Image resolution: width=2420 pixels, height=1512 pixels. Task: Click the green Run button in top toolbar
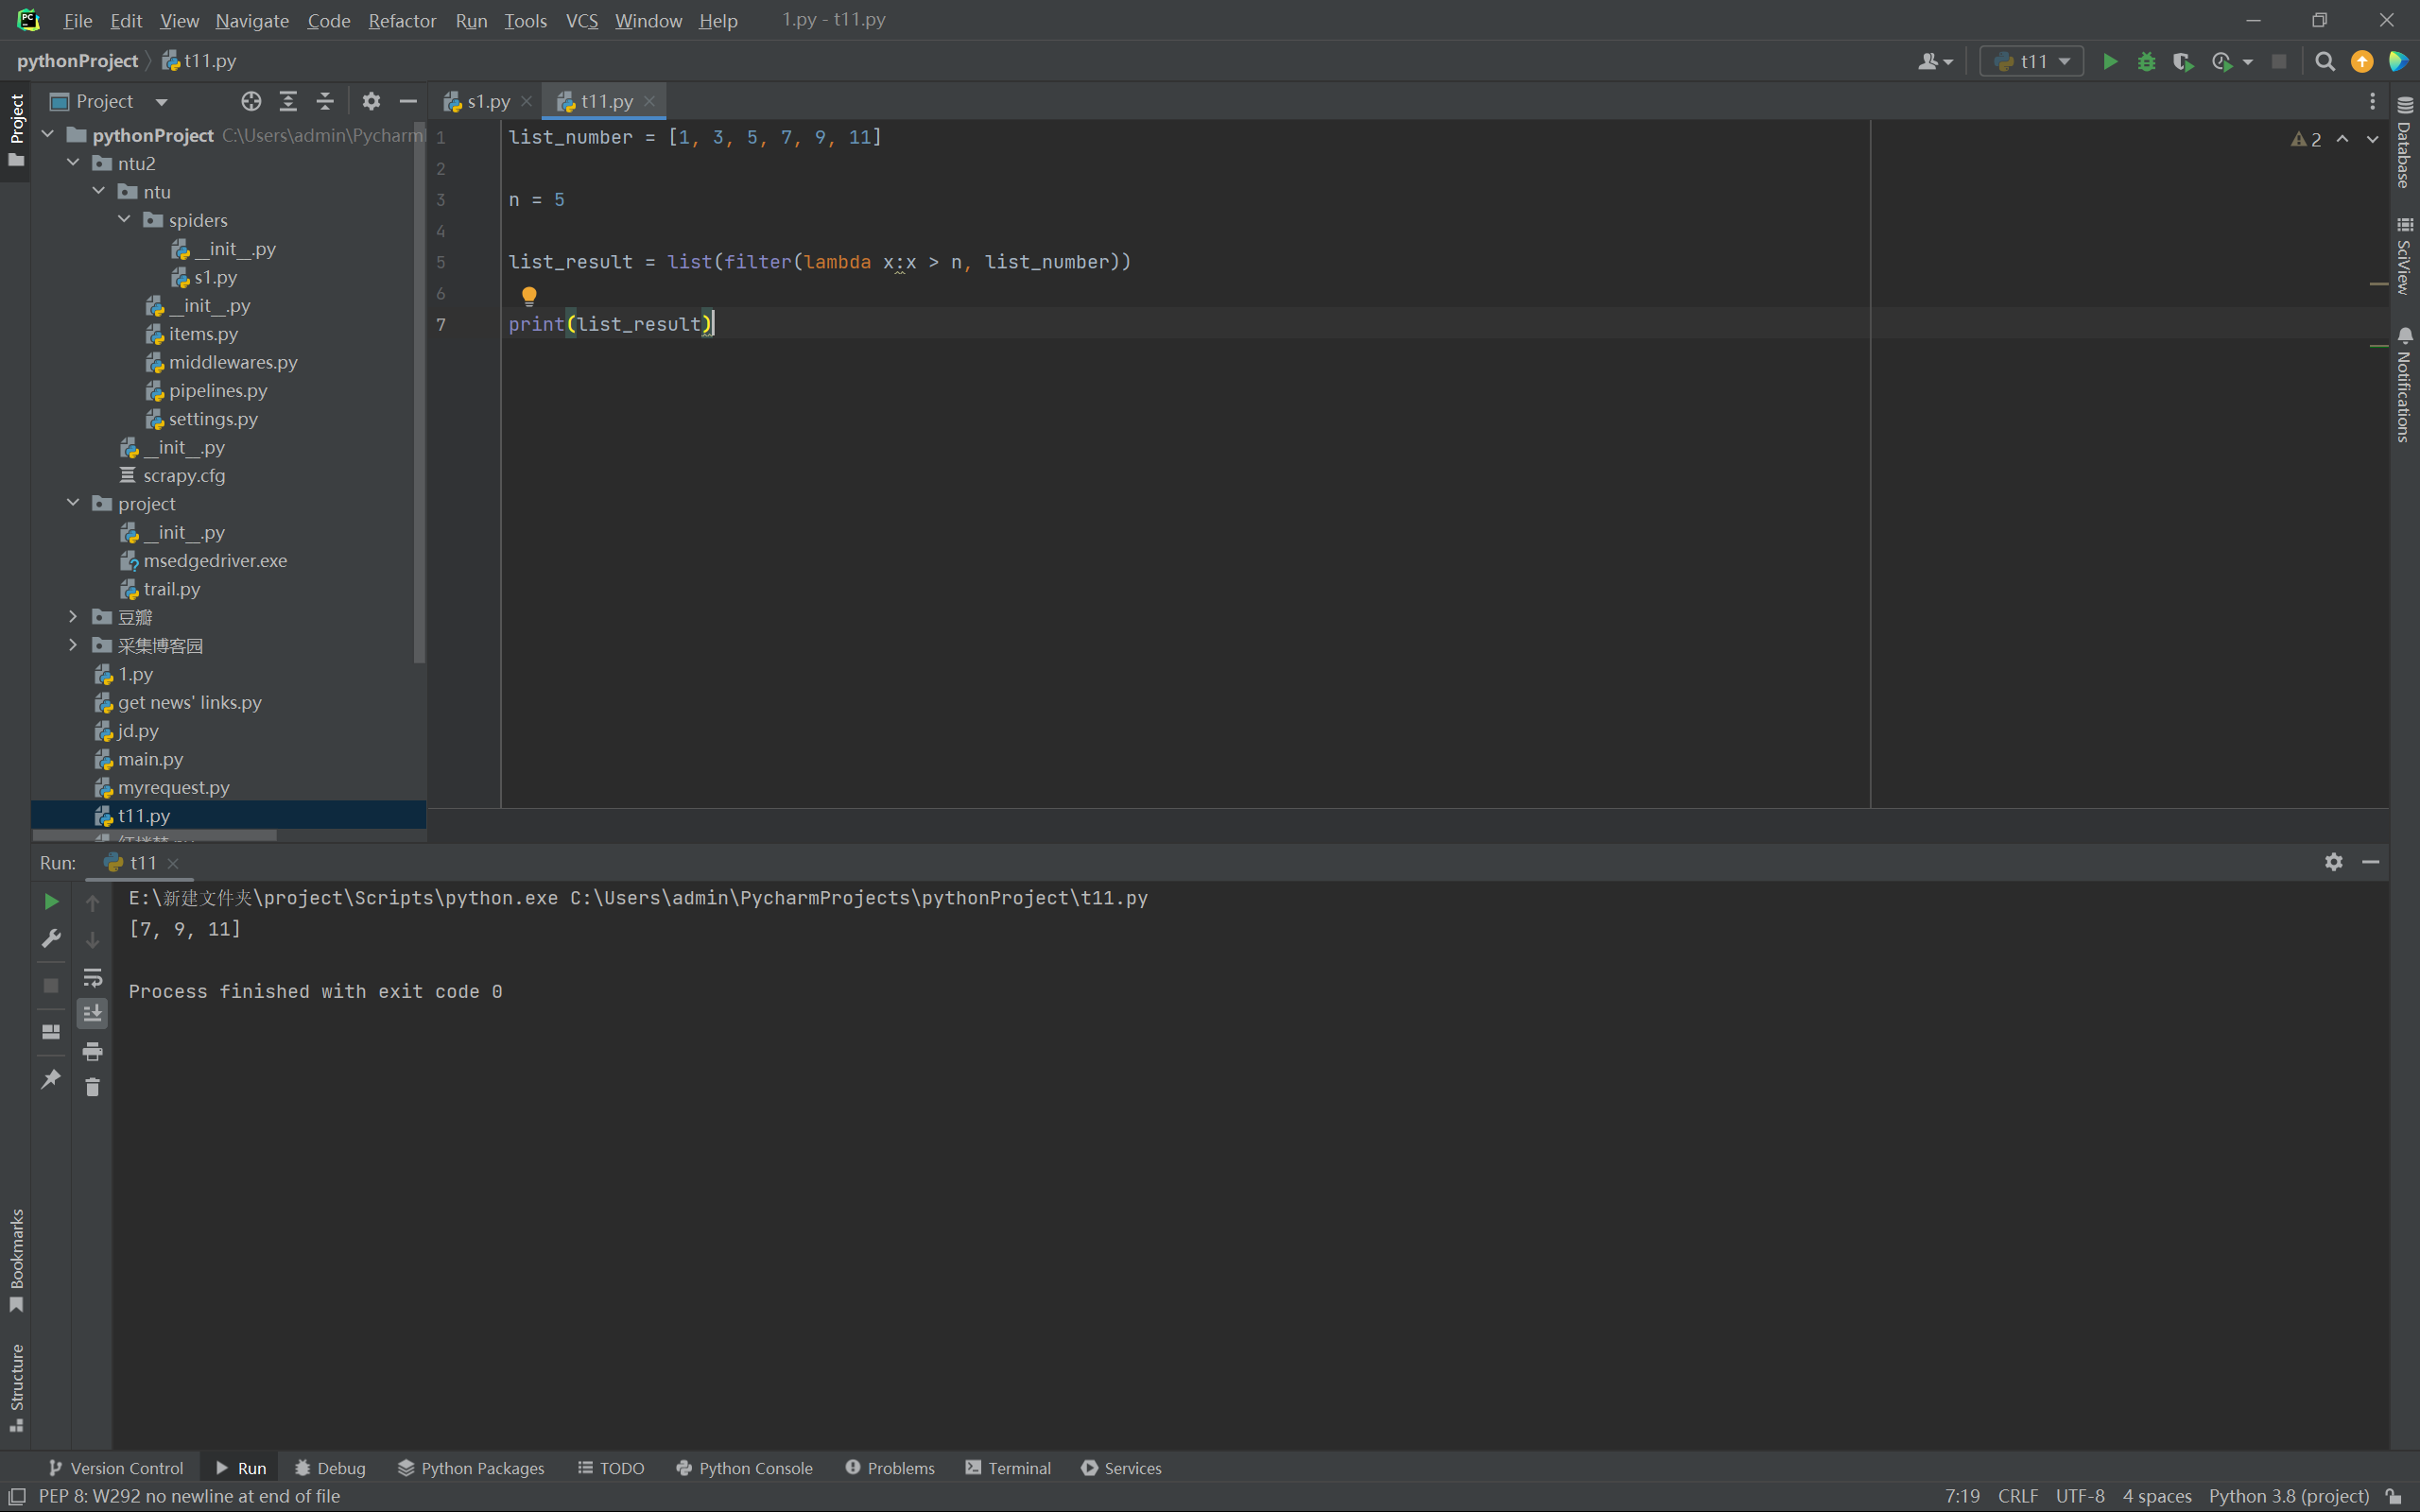(2110, 62)
